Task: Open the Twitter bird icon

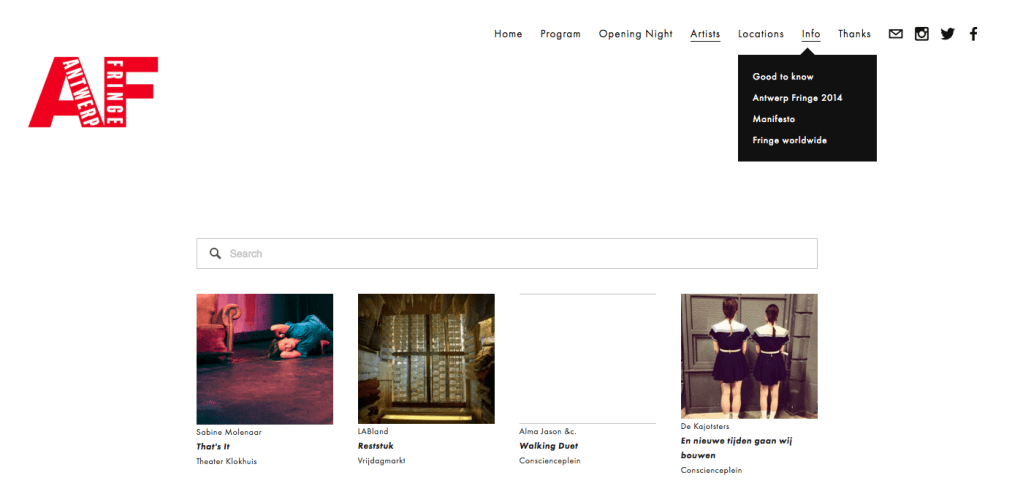Action: (947, 34)
